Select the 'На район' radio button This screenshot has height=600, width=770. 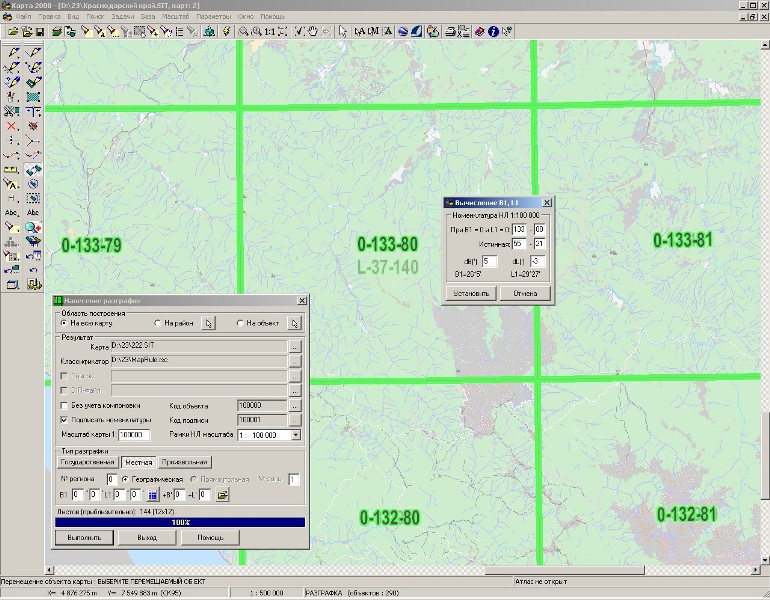[x=158, y=323]
